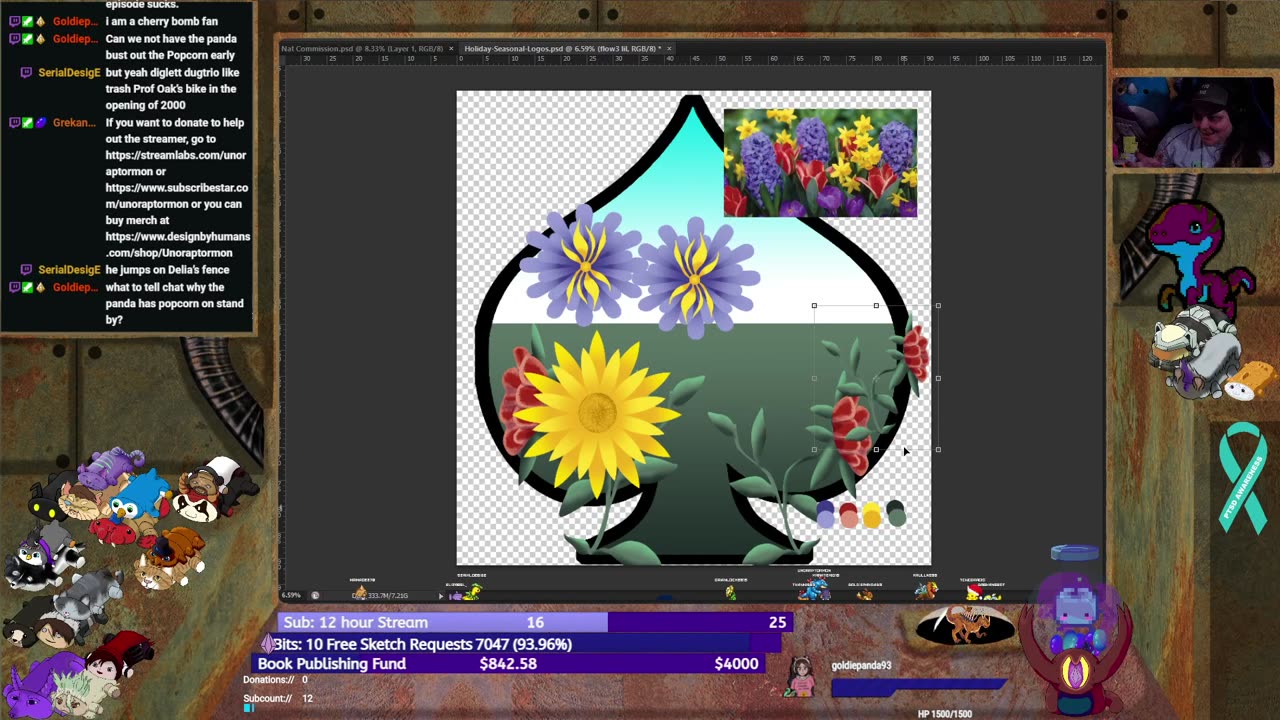Click the Goldiep name beside "cherry bomb fan"

75,22
